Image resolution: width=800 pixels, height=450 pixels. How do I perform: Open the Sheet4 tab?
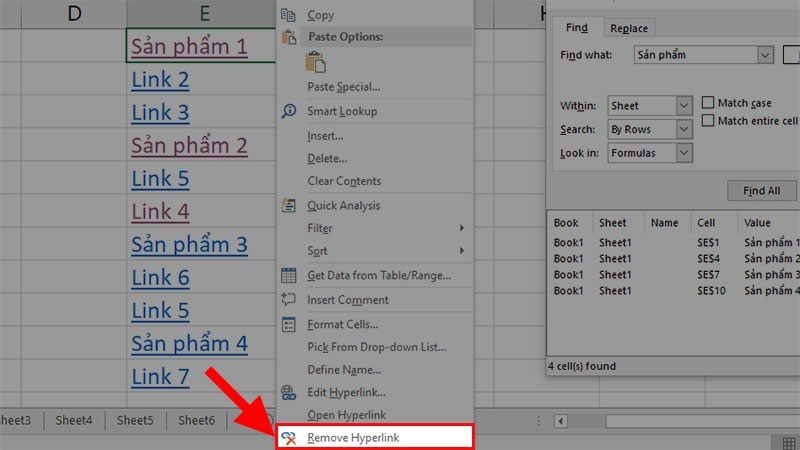coord(74,420)
